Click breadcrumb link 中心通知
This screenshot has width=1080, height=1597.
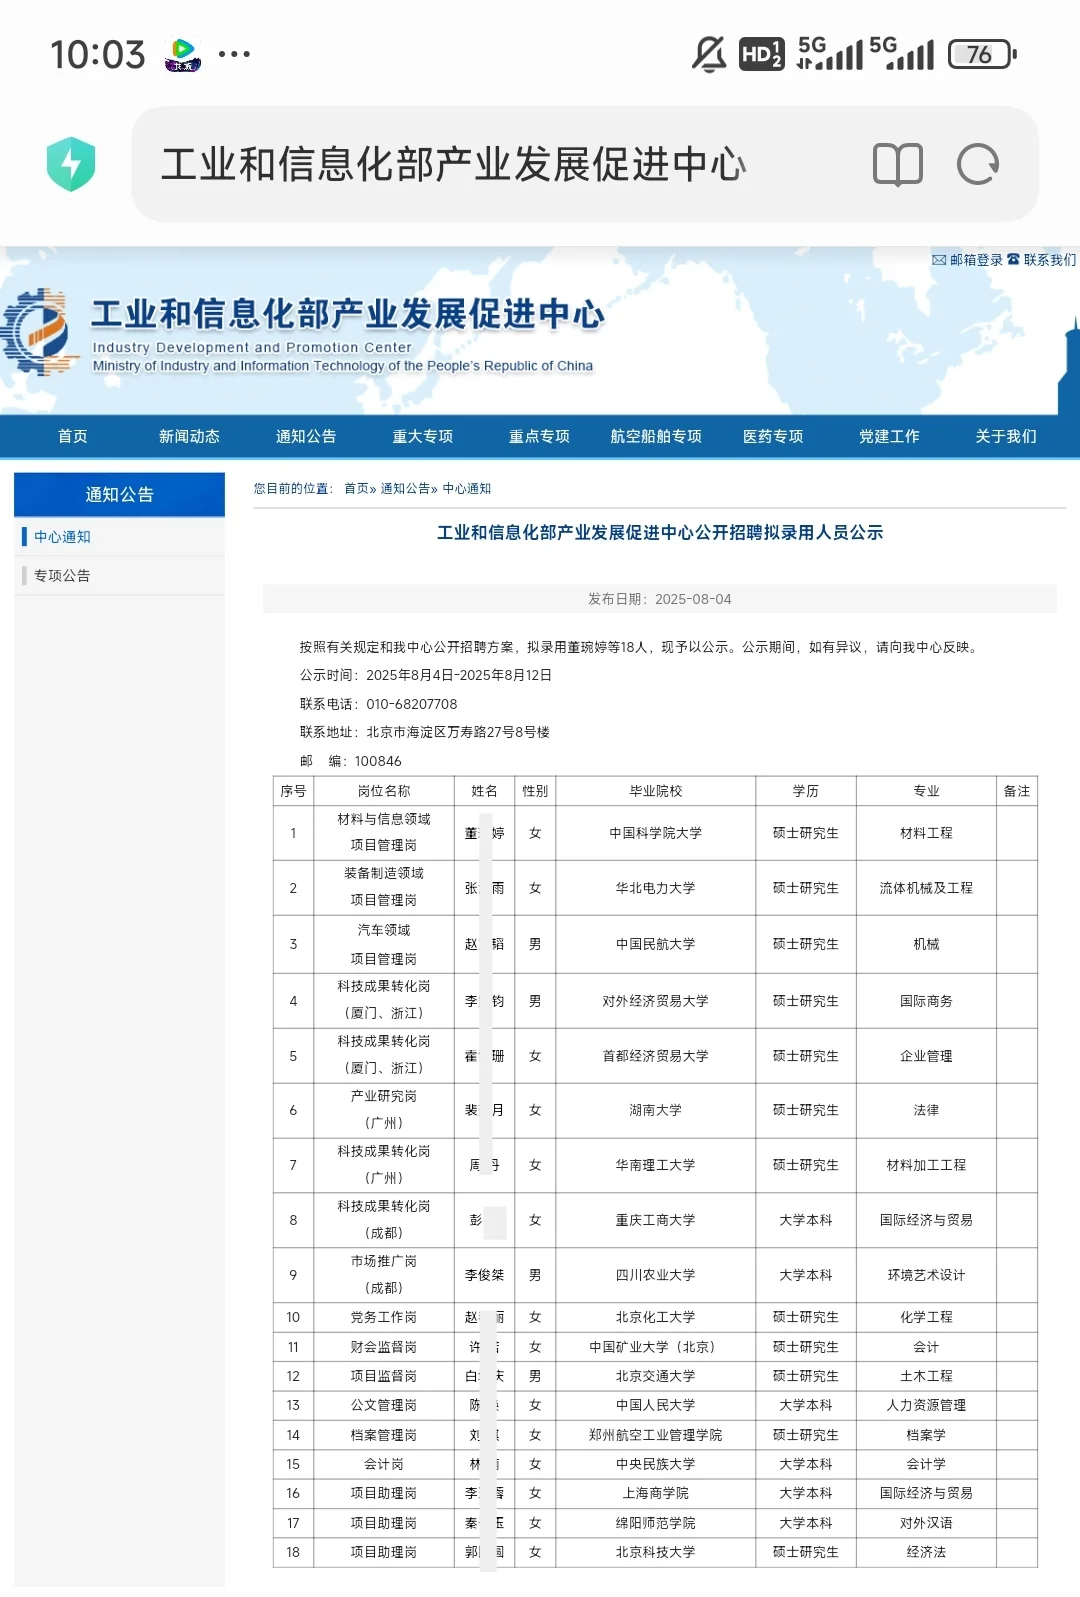467,489
